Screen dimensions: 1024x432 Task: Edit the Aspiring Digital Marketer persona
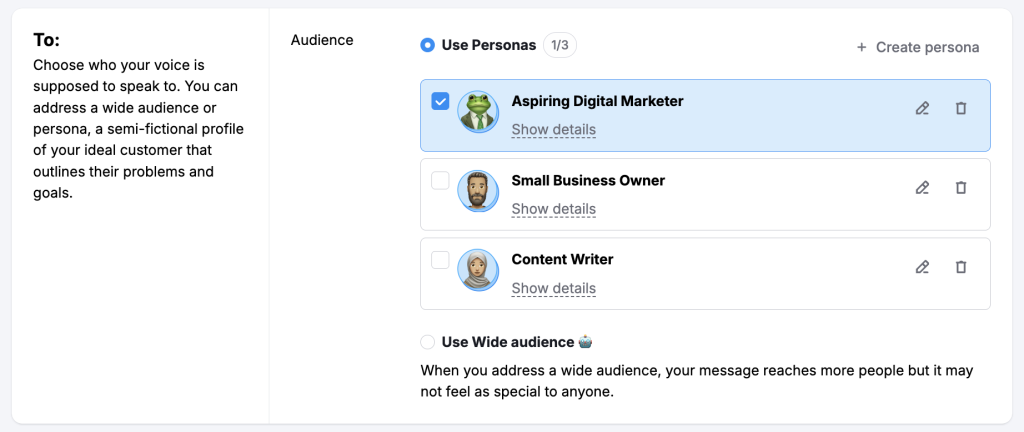[x=921, y=108]
